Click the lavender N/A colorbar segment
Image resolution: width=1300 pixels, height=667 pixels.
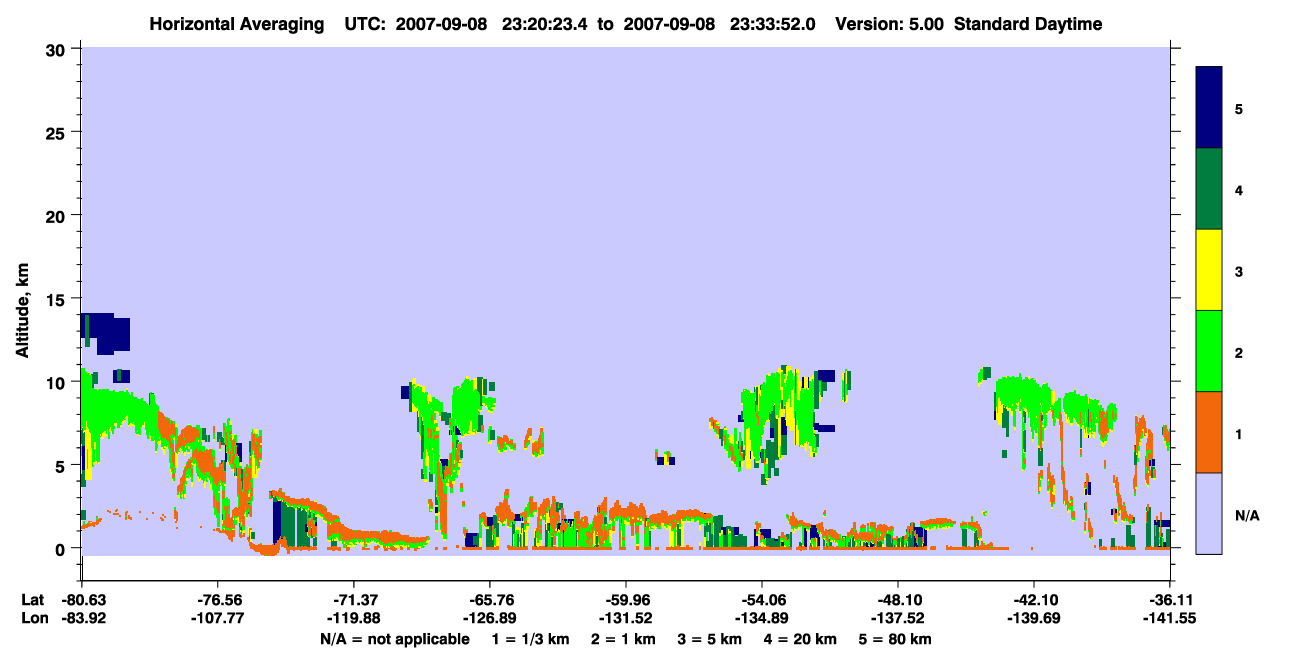1209,513
